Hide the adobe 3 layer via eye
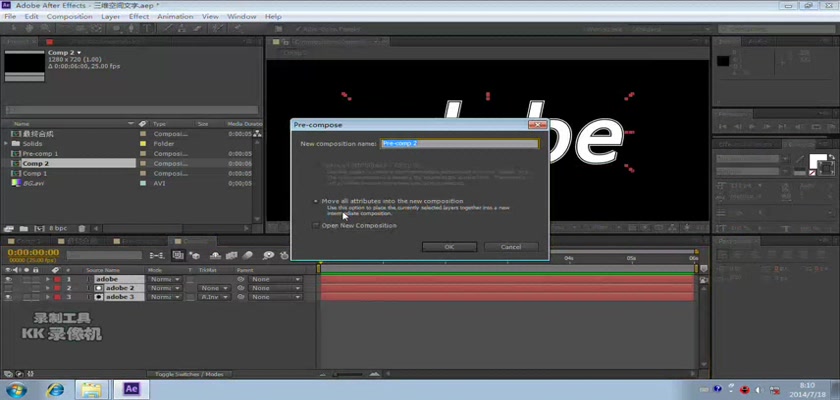This screenshot has height=400, width=840. coord(8,297)
